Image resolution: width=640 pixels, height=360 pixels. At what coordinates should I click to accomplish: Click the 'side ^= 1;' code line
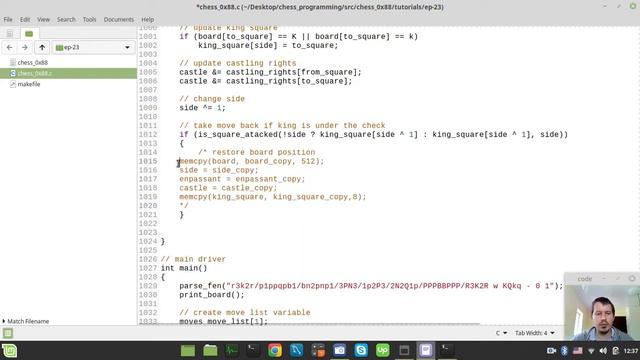[202, 108]
